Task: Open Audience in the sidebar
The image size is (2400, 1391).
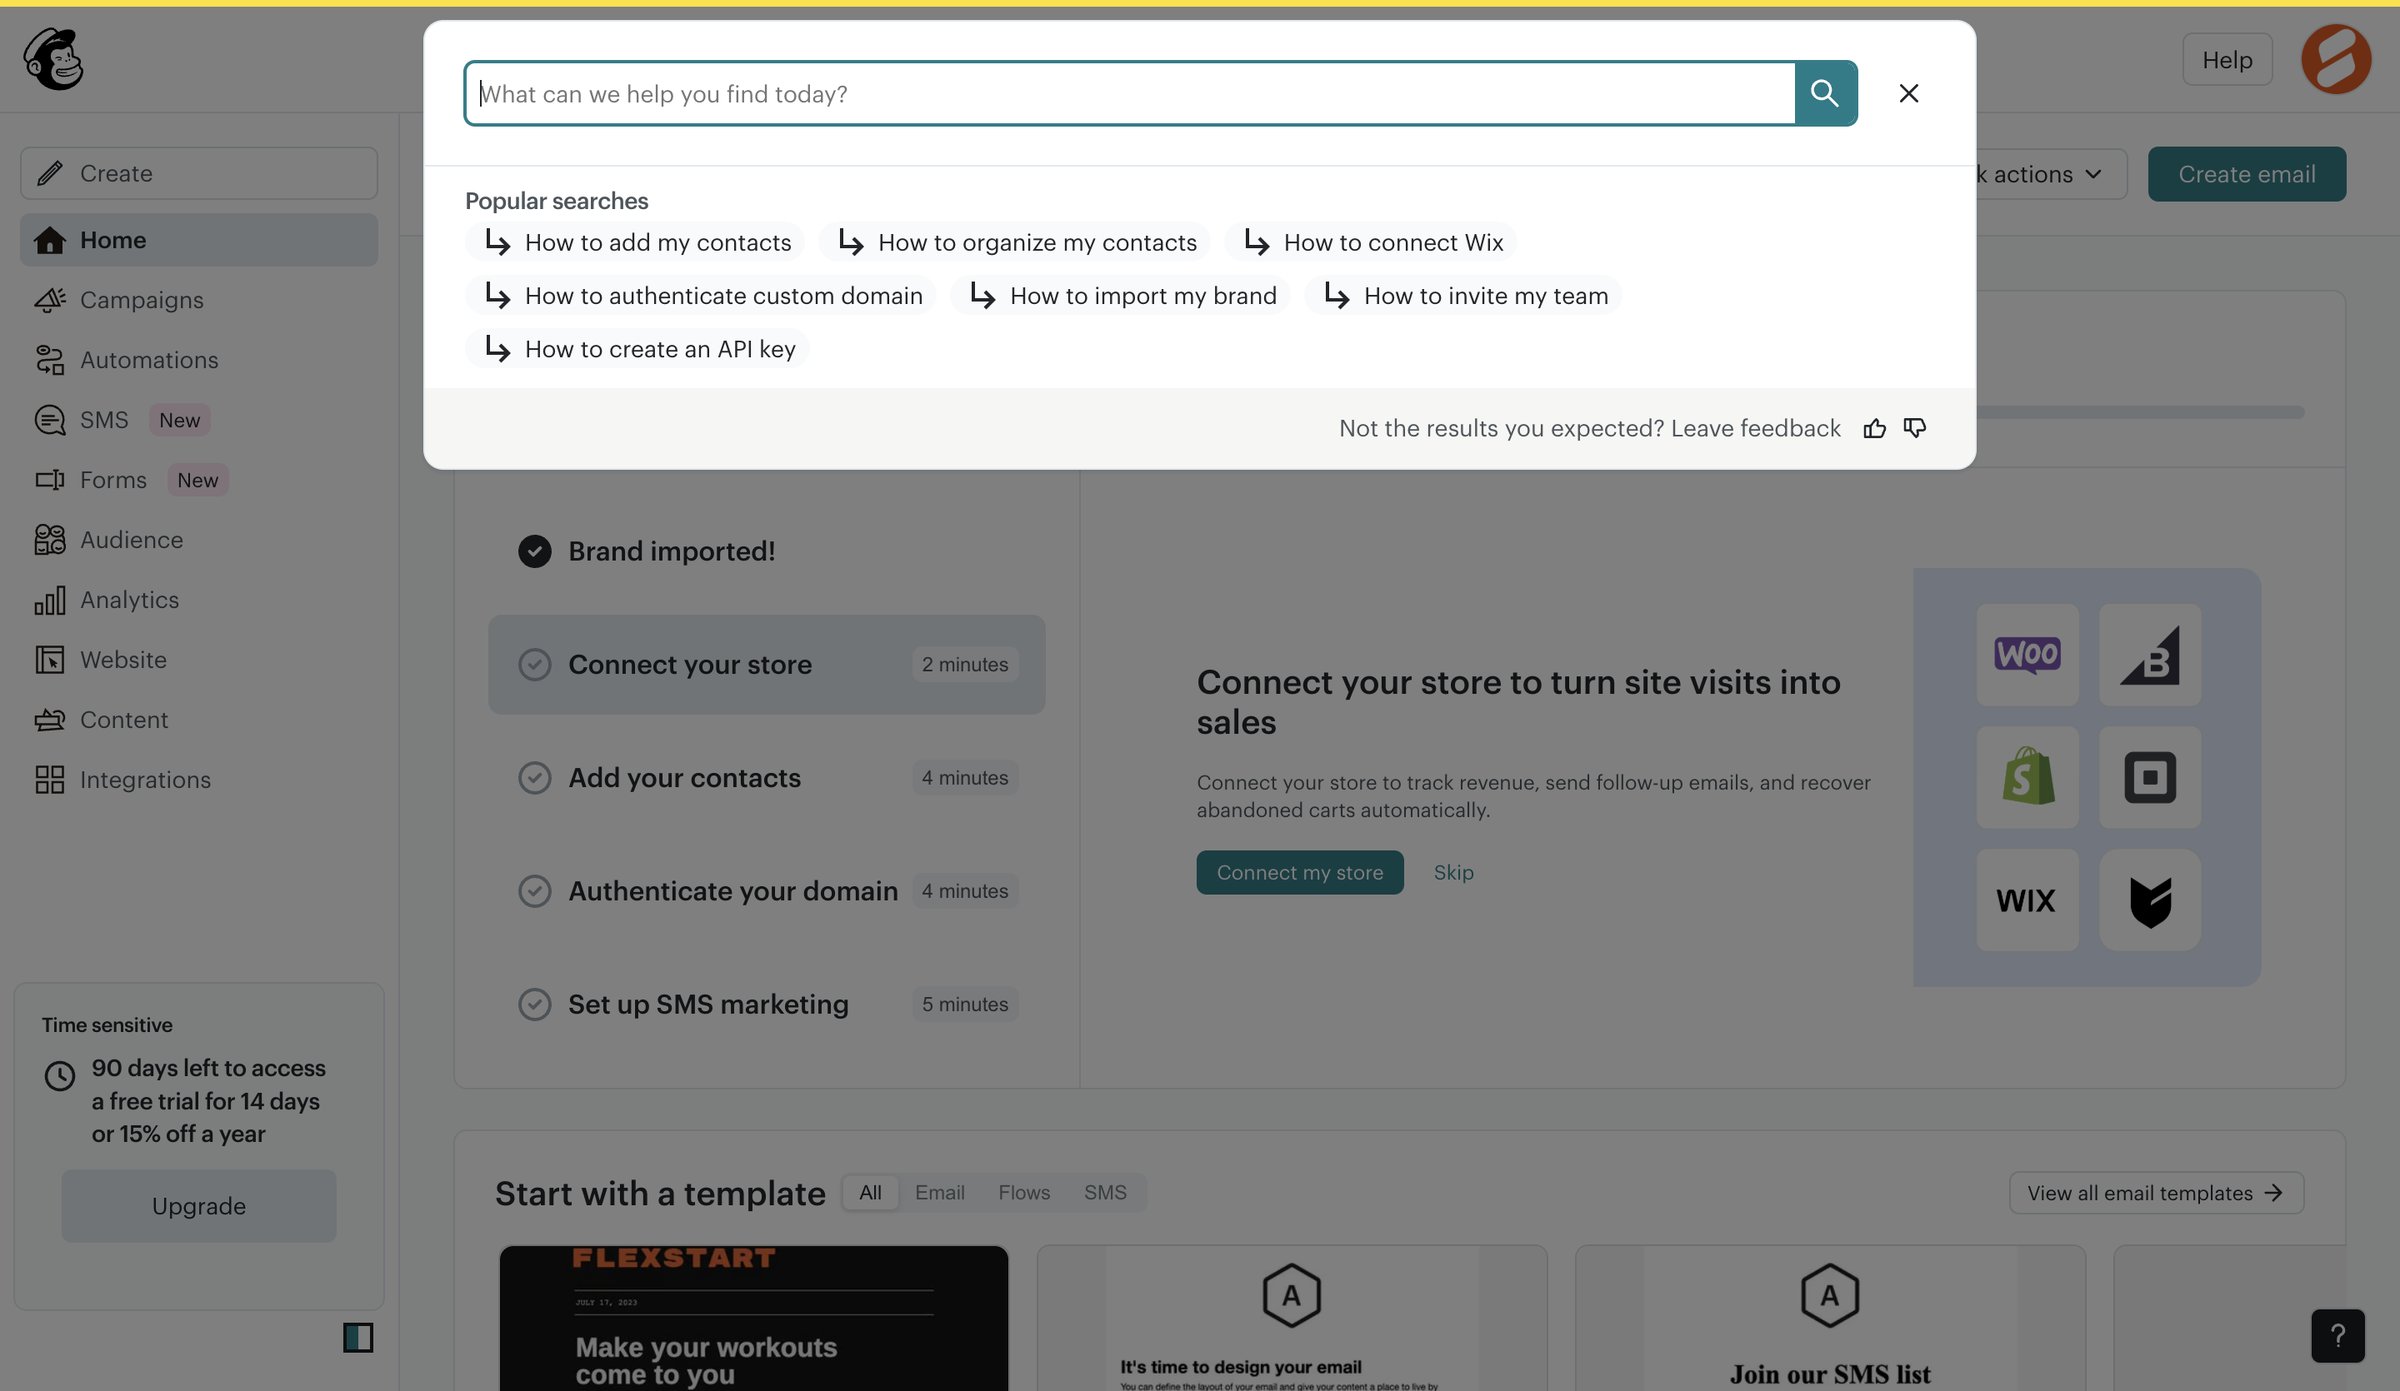Action: (199, 540)
